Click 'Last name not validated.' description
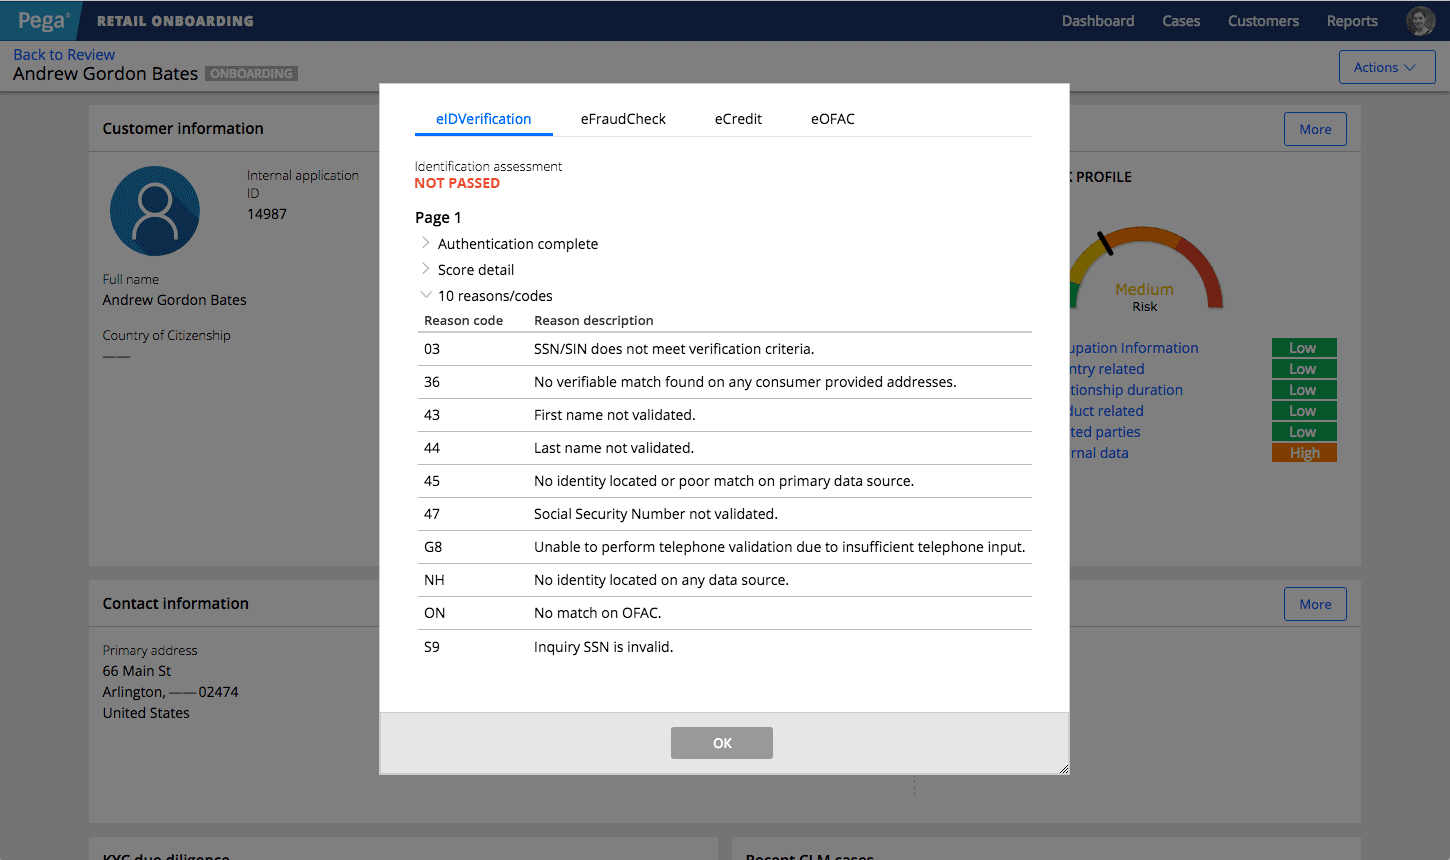Image resolution: width=1450 pixels, height=860 pixels. [x=614, y=448]
